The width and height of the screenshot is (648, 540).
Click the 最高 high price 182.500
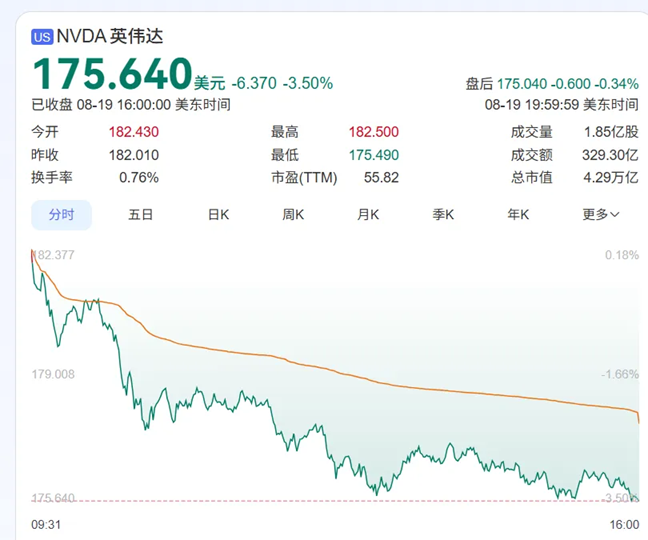pyautogui.click(x=372, y=132)
